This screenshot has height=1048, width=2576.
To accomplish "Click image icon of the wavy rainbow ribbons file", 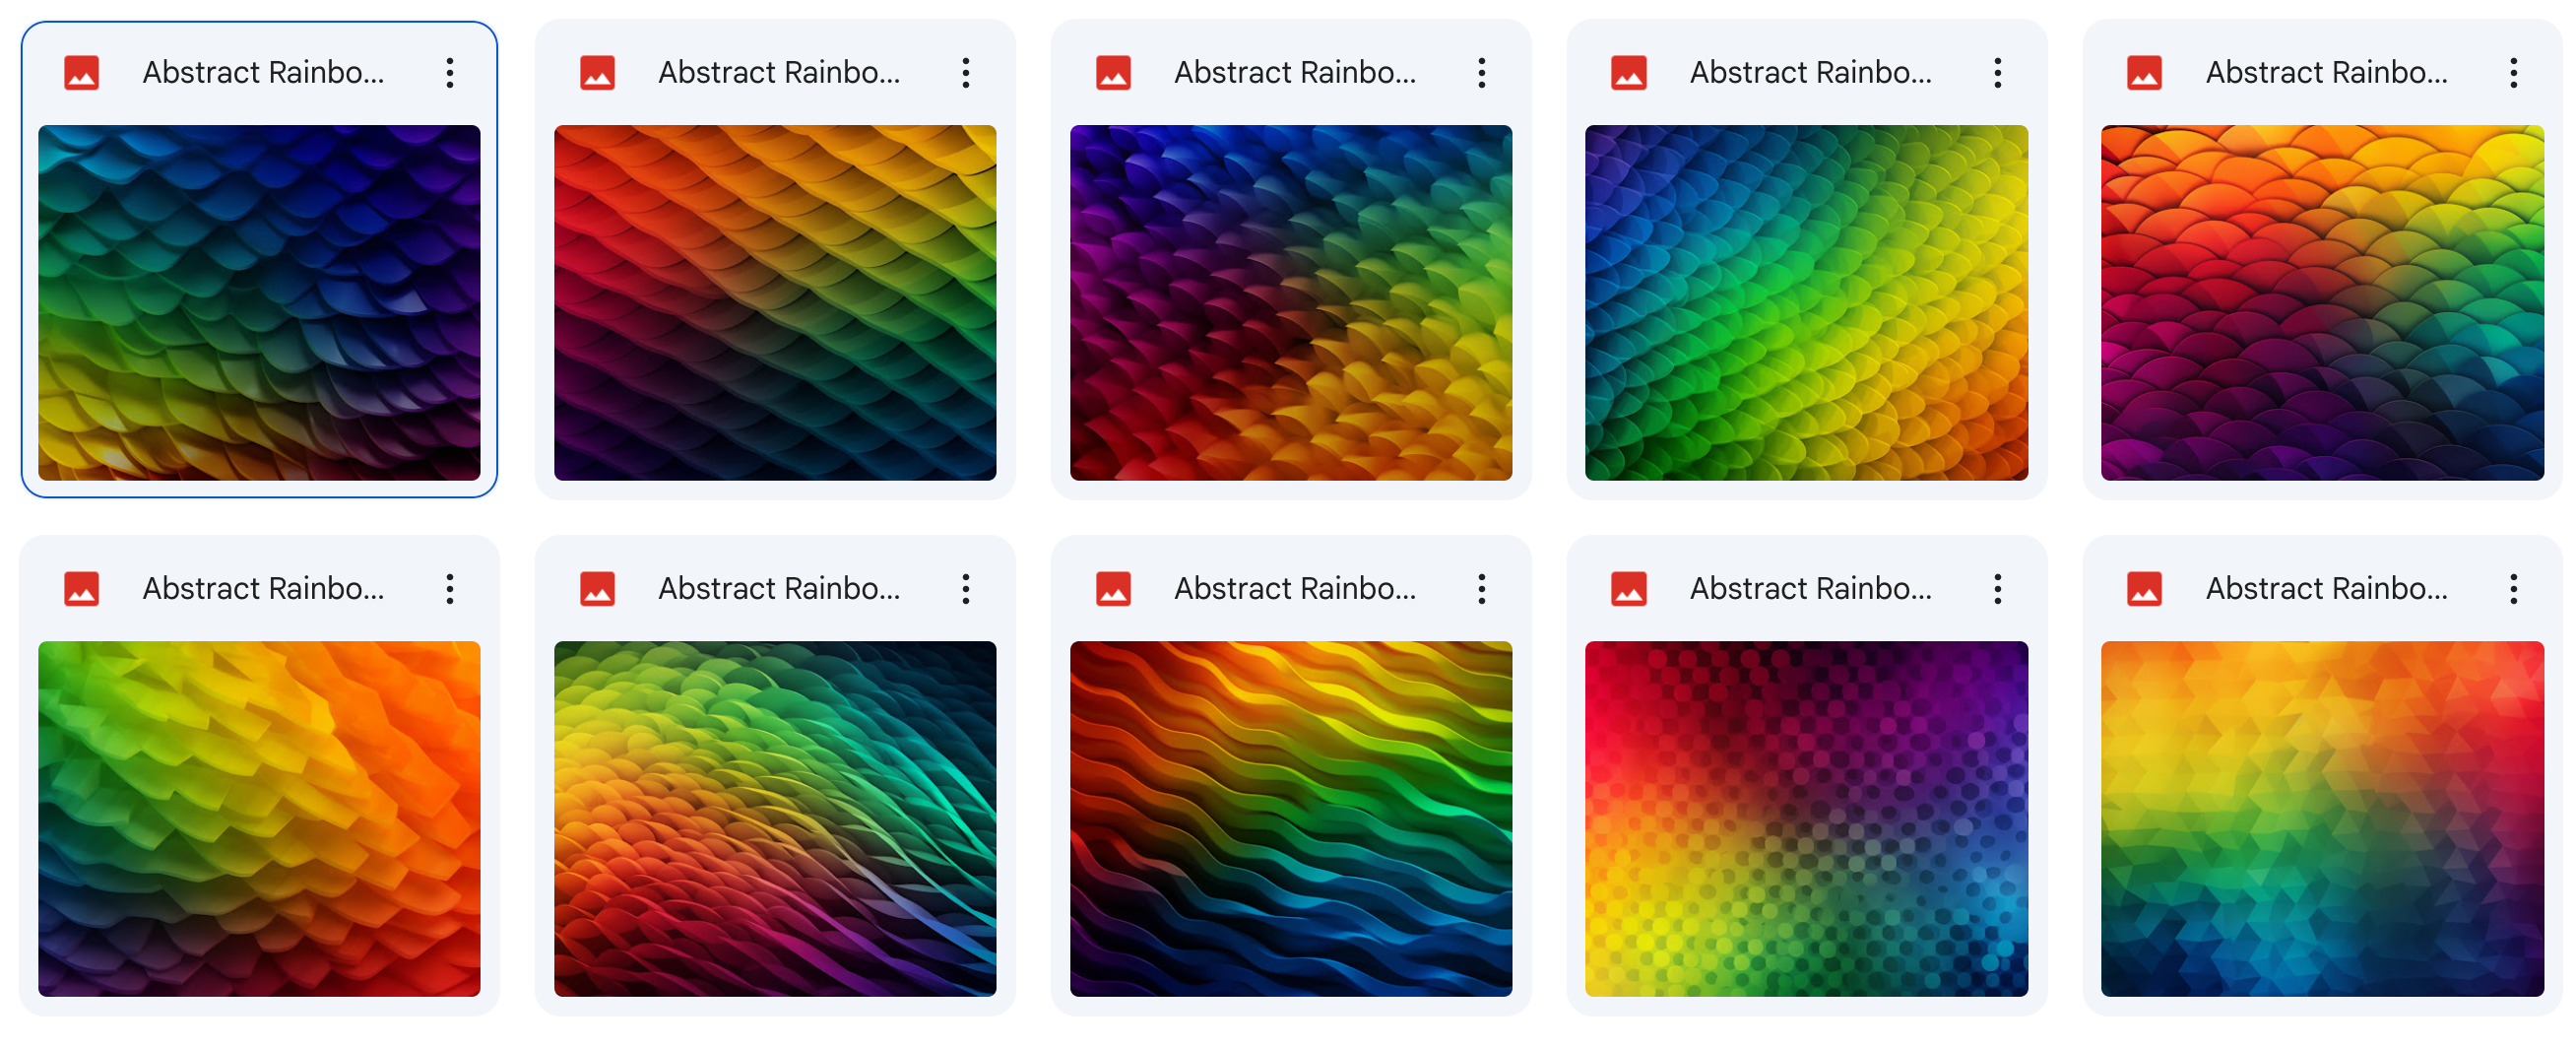I will (x=1113, y=589).
